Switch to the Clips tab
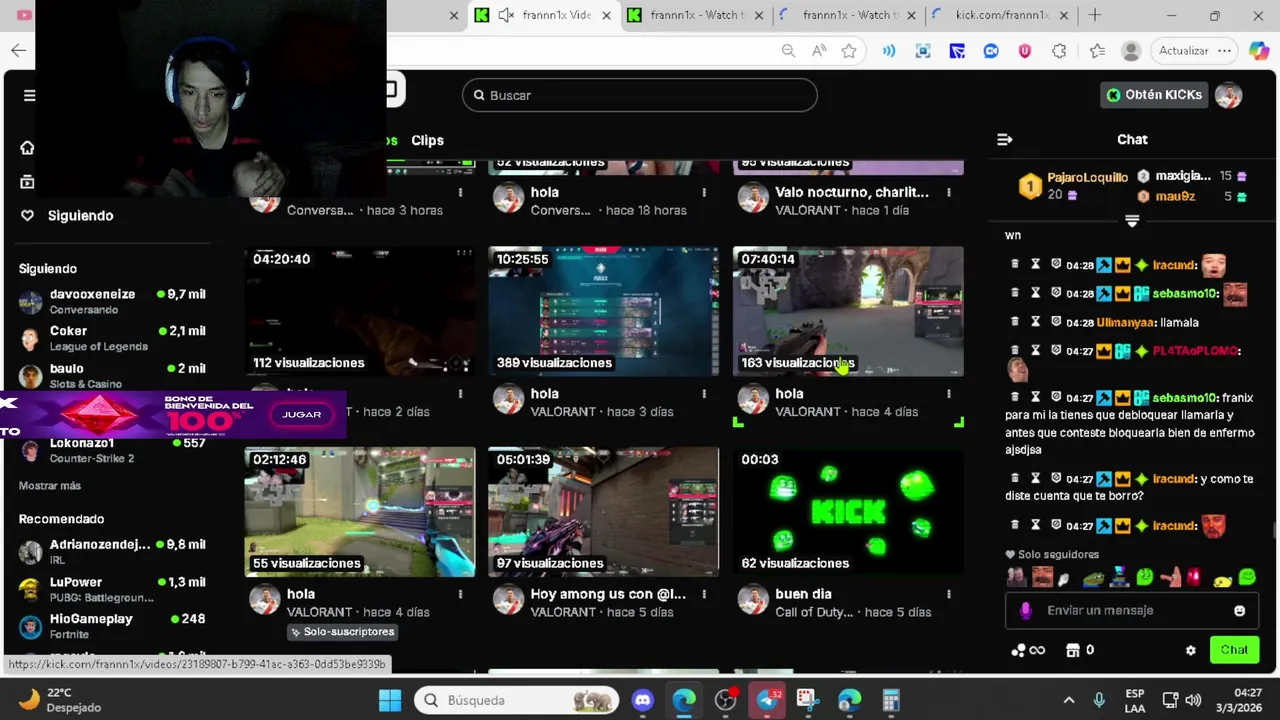 (x=427, y=140)
